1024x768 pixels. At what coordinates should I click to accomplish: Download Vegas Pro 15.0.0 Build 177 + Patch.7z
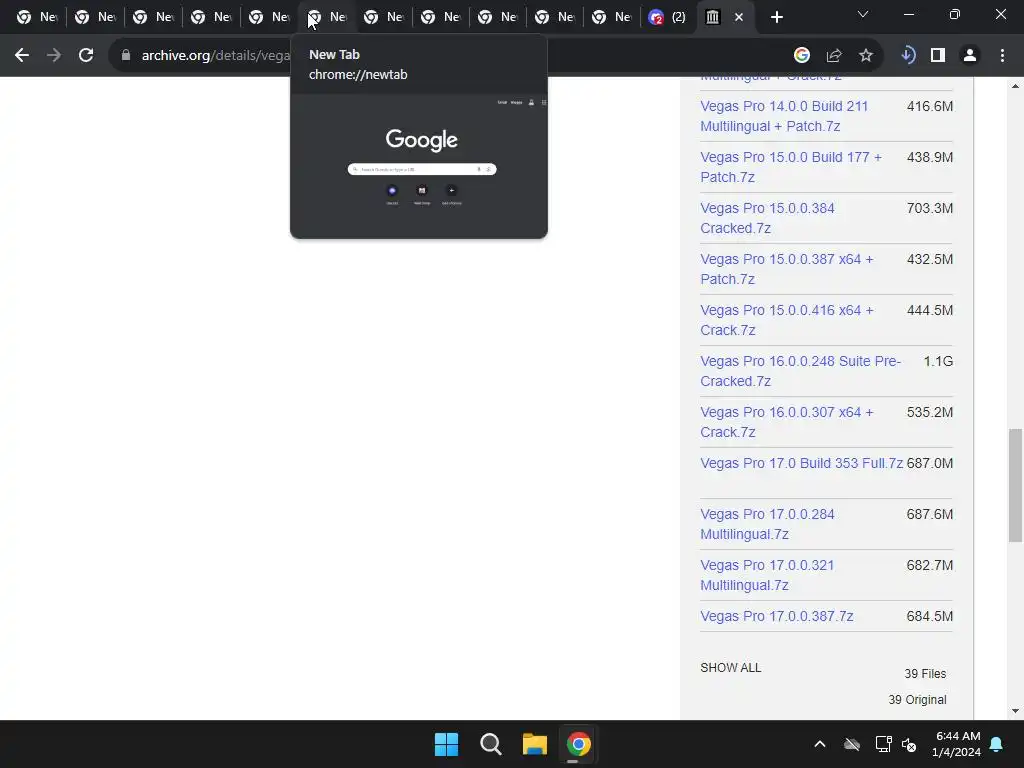point(791,167)
